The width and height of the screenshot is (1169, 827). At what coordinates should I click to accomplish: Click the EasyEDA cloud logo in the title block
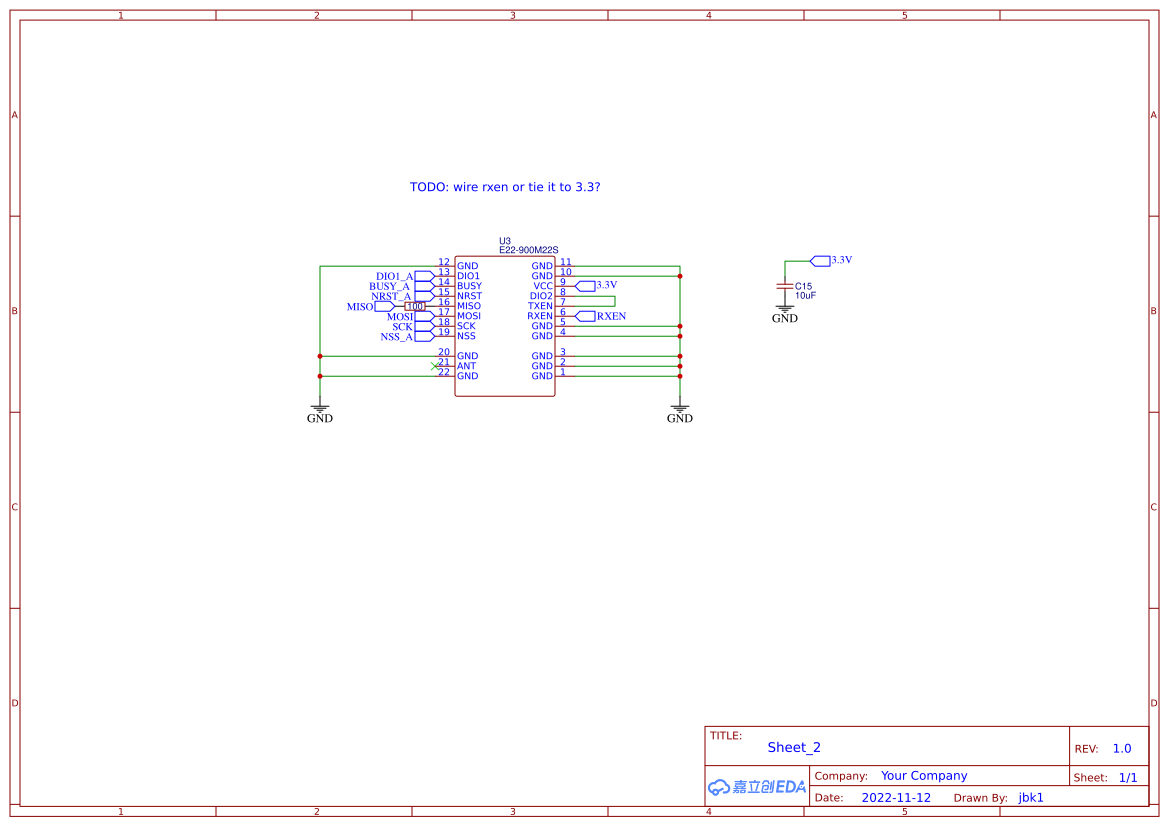[x=756, y=788]
